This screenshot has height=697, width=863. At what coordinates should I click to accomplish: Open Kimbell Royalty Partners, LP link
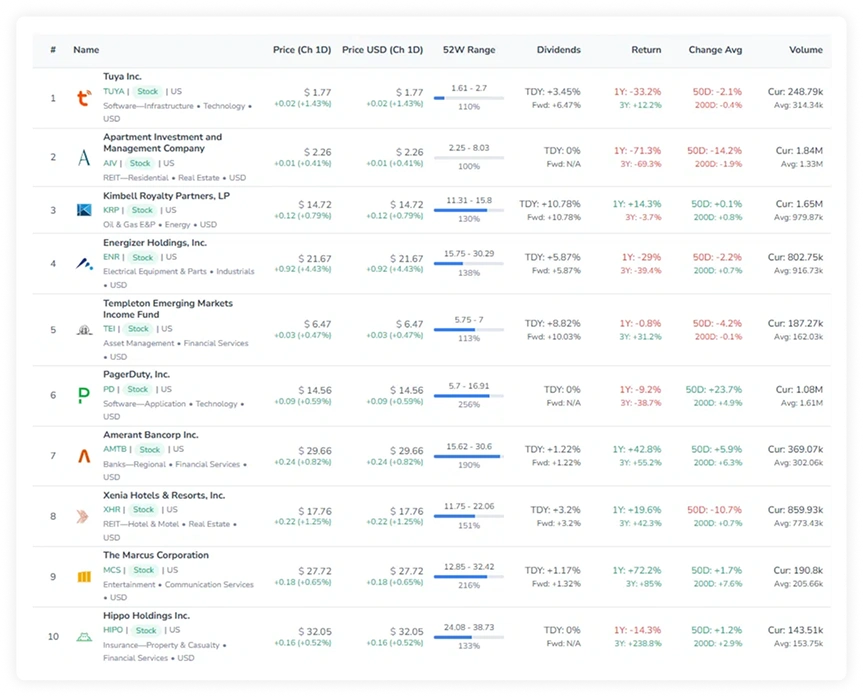166,195
